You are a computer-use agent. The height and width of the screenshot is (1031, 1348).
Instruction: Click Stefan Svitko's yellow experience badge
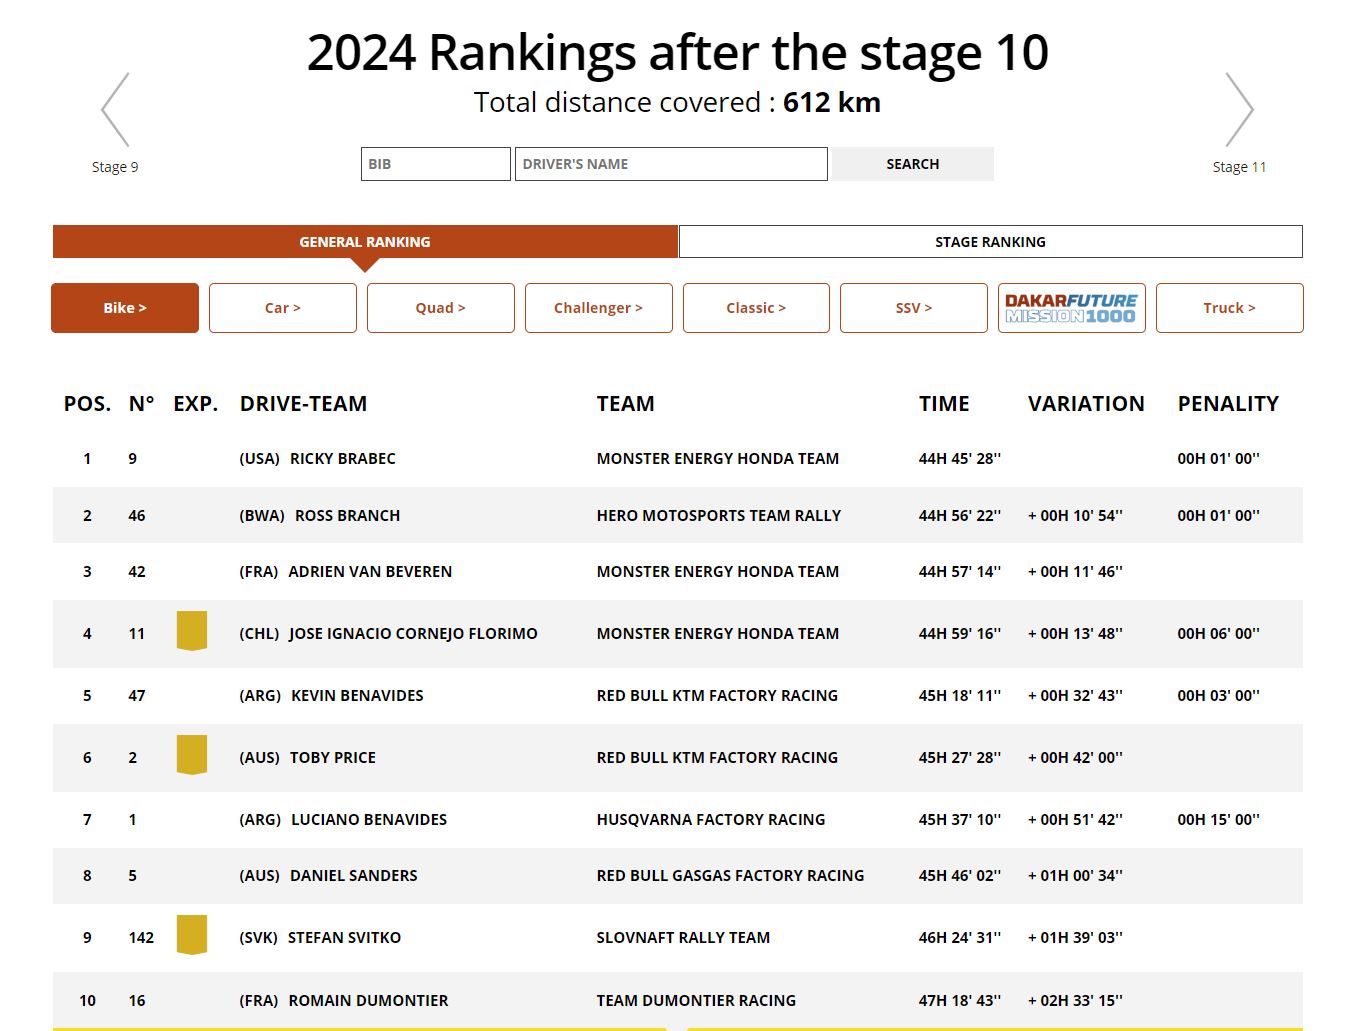(x=191, y=935)
